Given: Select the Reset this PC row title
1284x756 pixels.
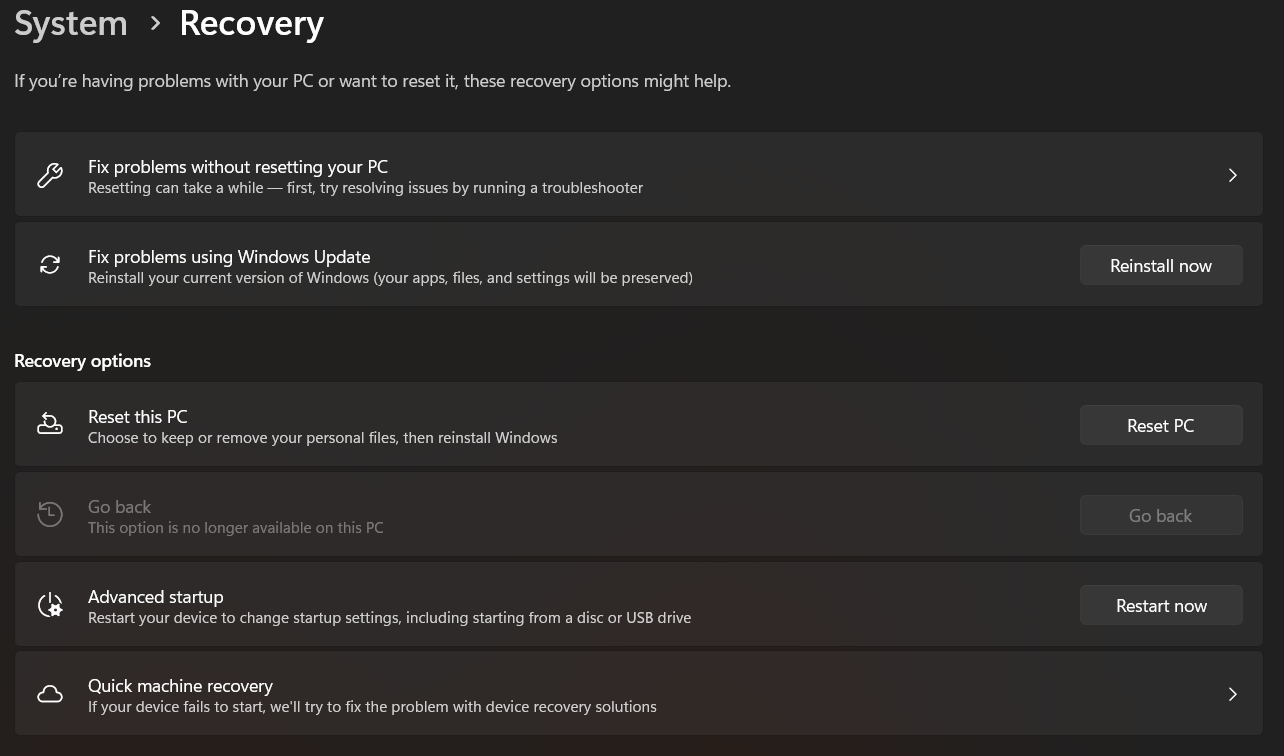Looking at the screenshot, I should pos(138,417).
